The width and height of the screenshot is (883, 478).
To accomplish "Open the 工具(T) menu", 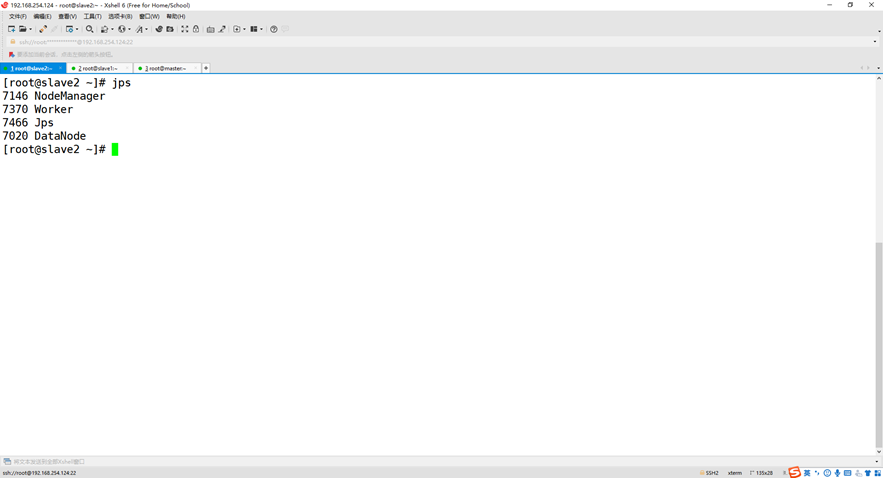I will [x=92, y=16].
